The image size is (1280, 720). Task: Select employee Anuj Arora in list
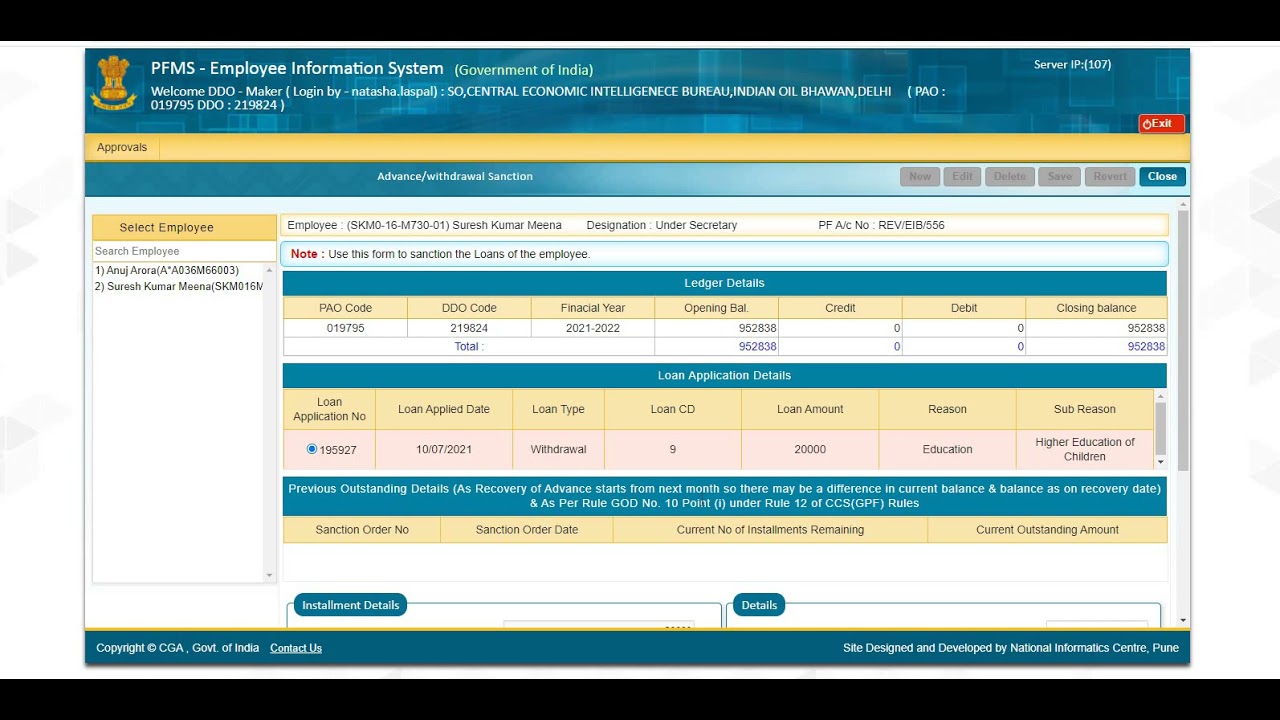(x=167, y=270)
